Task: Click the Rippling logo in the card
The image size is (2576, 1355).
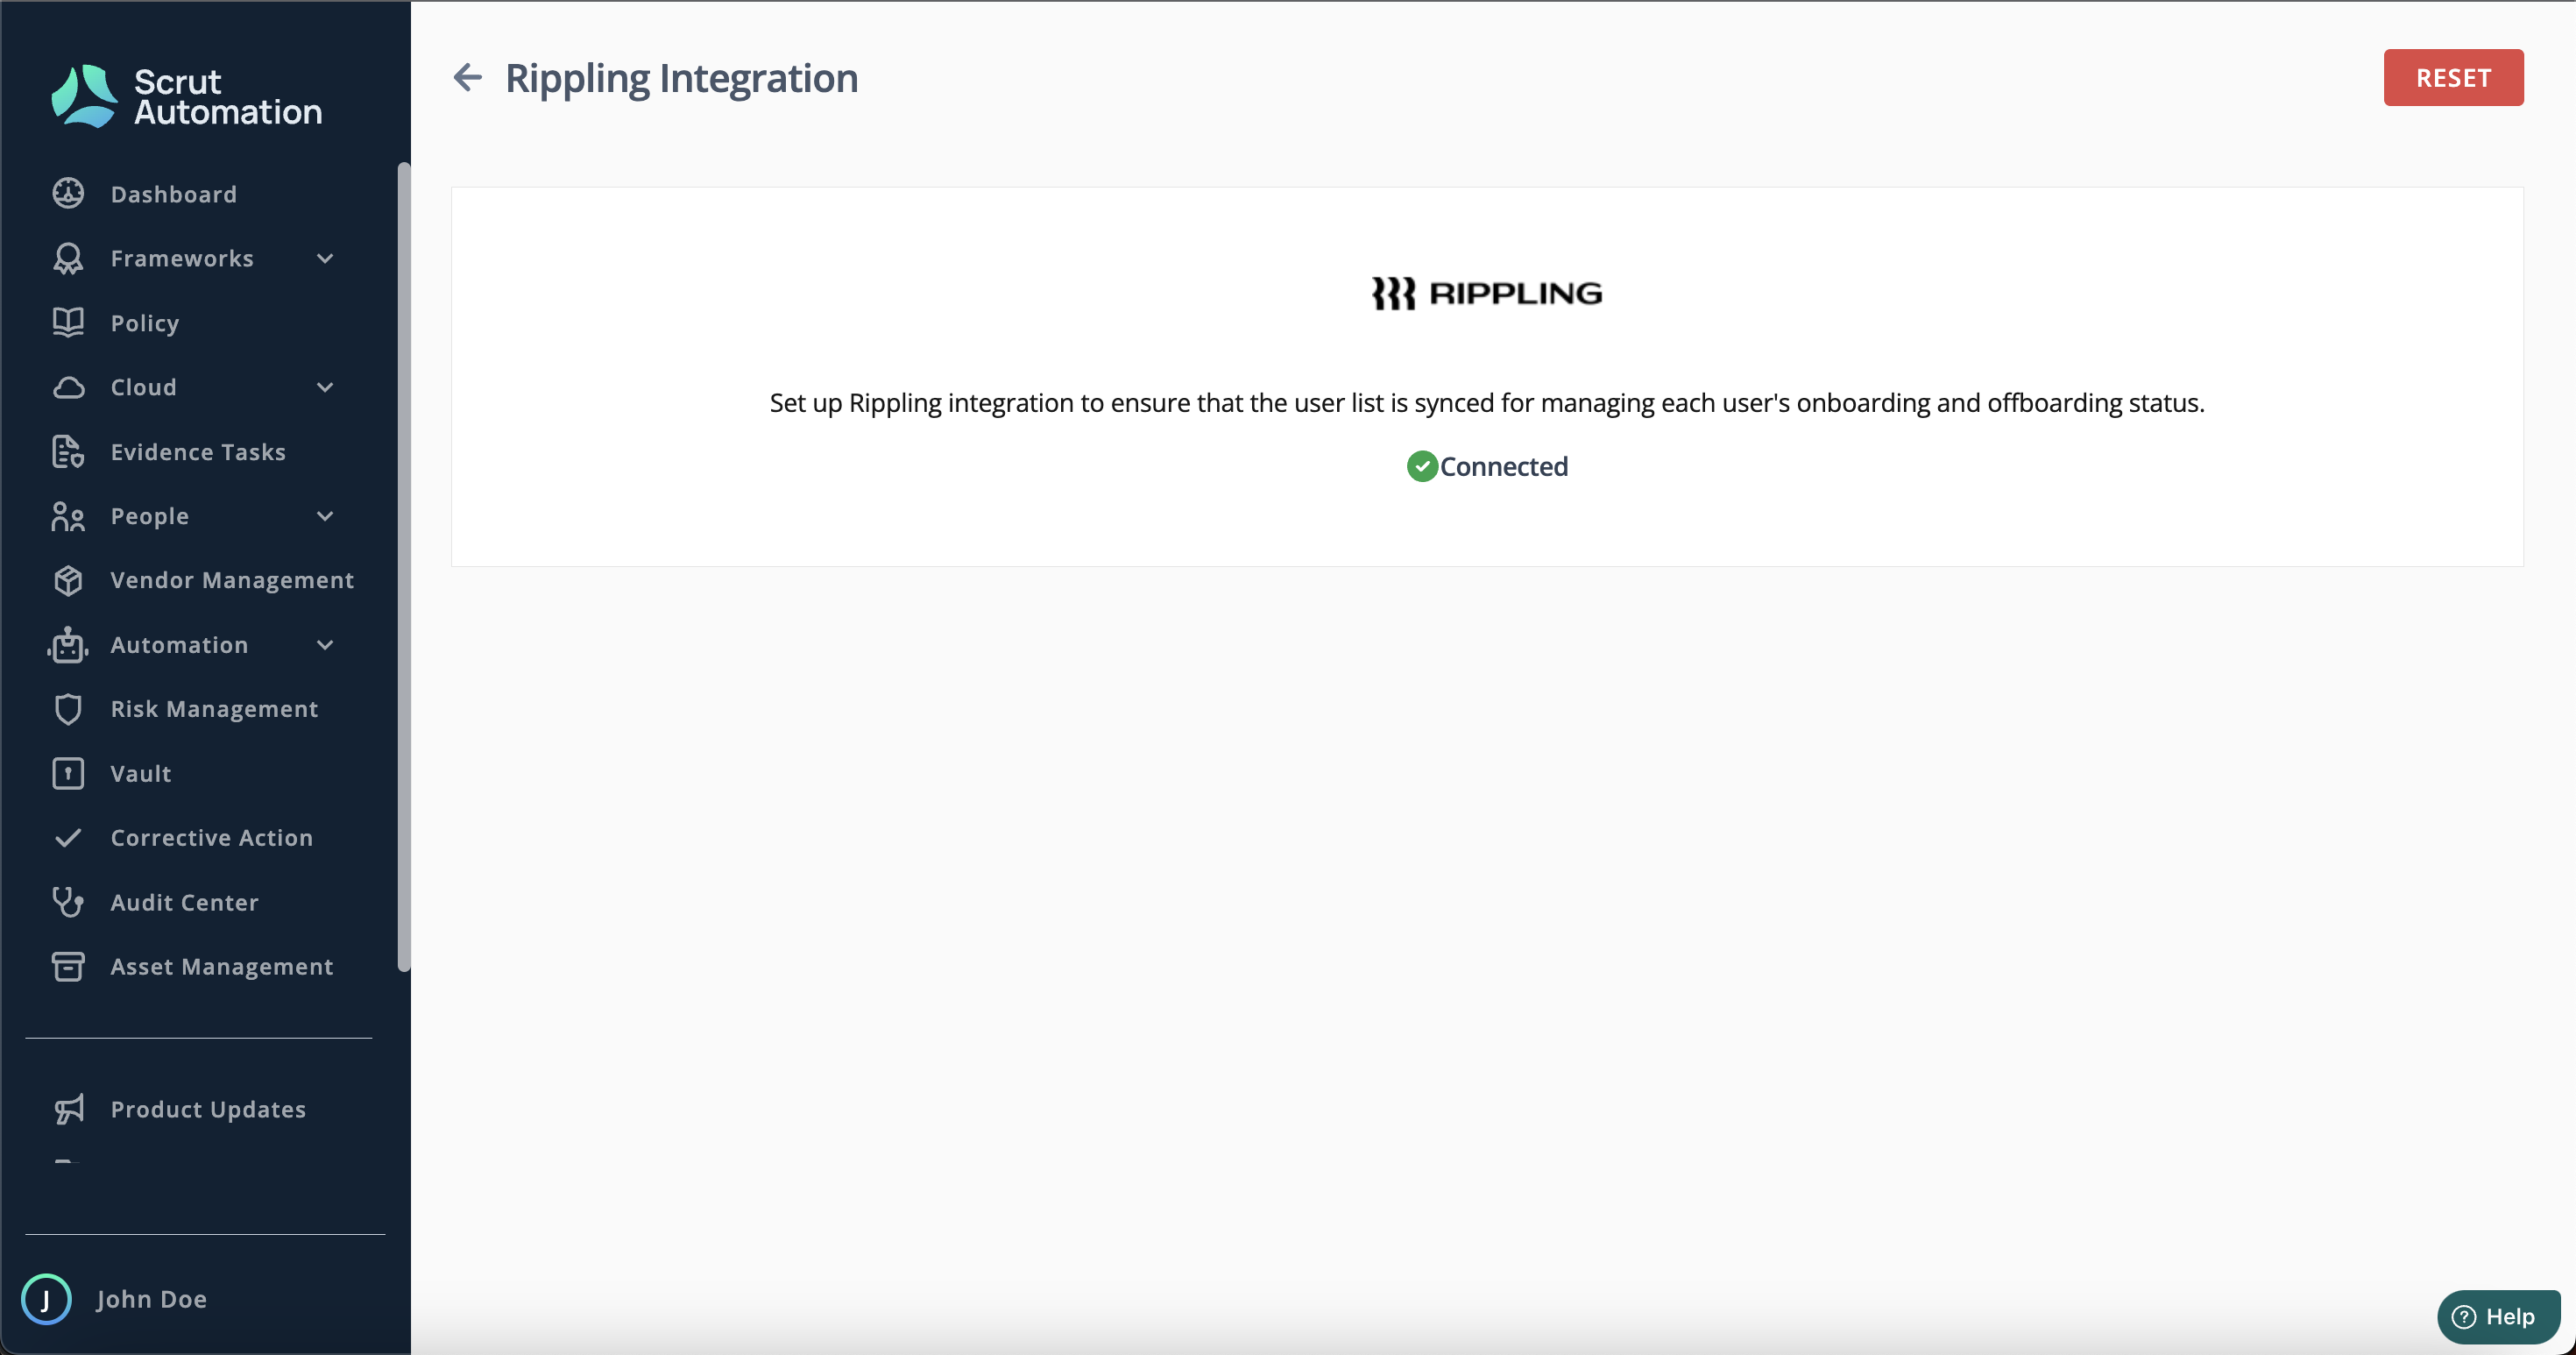Action: click(x=1487, y=293)
